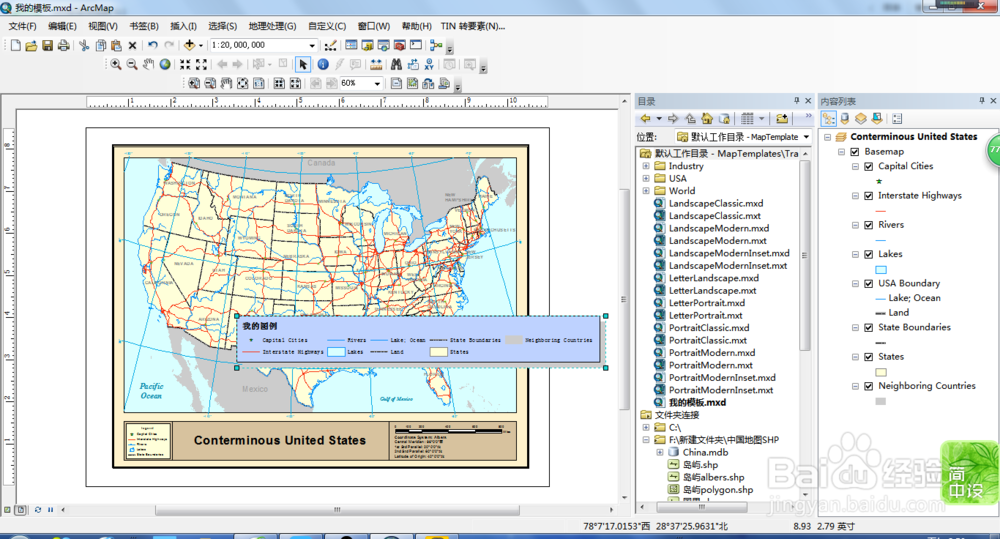Select the Zoom In map tool

click(x=115, y=64)
